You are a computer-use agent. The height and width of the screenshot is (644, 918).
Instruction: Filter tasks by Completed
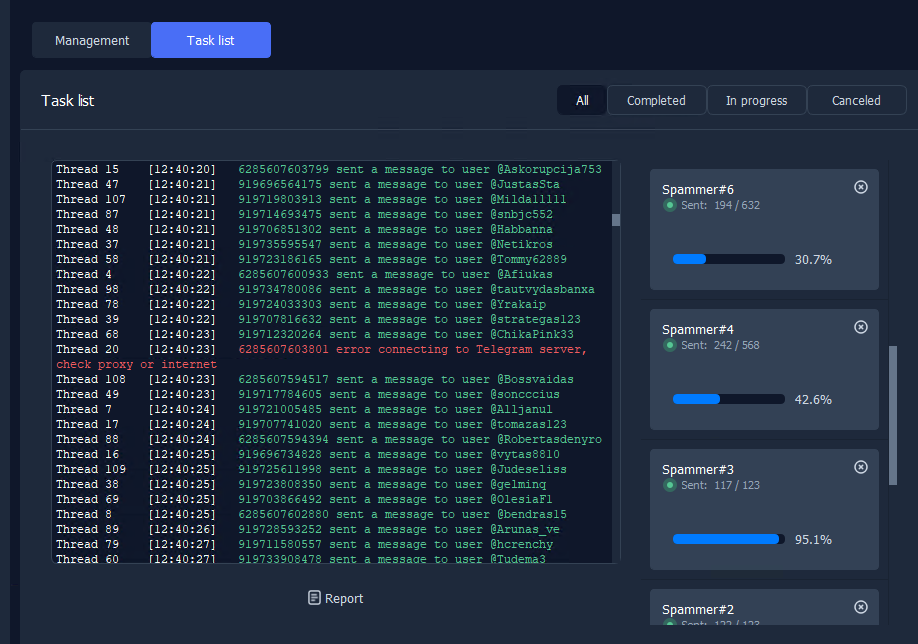[656, 101]
